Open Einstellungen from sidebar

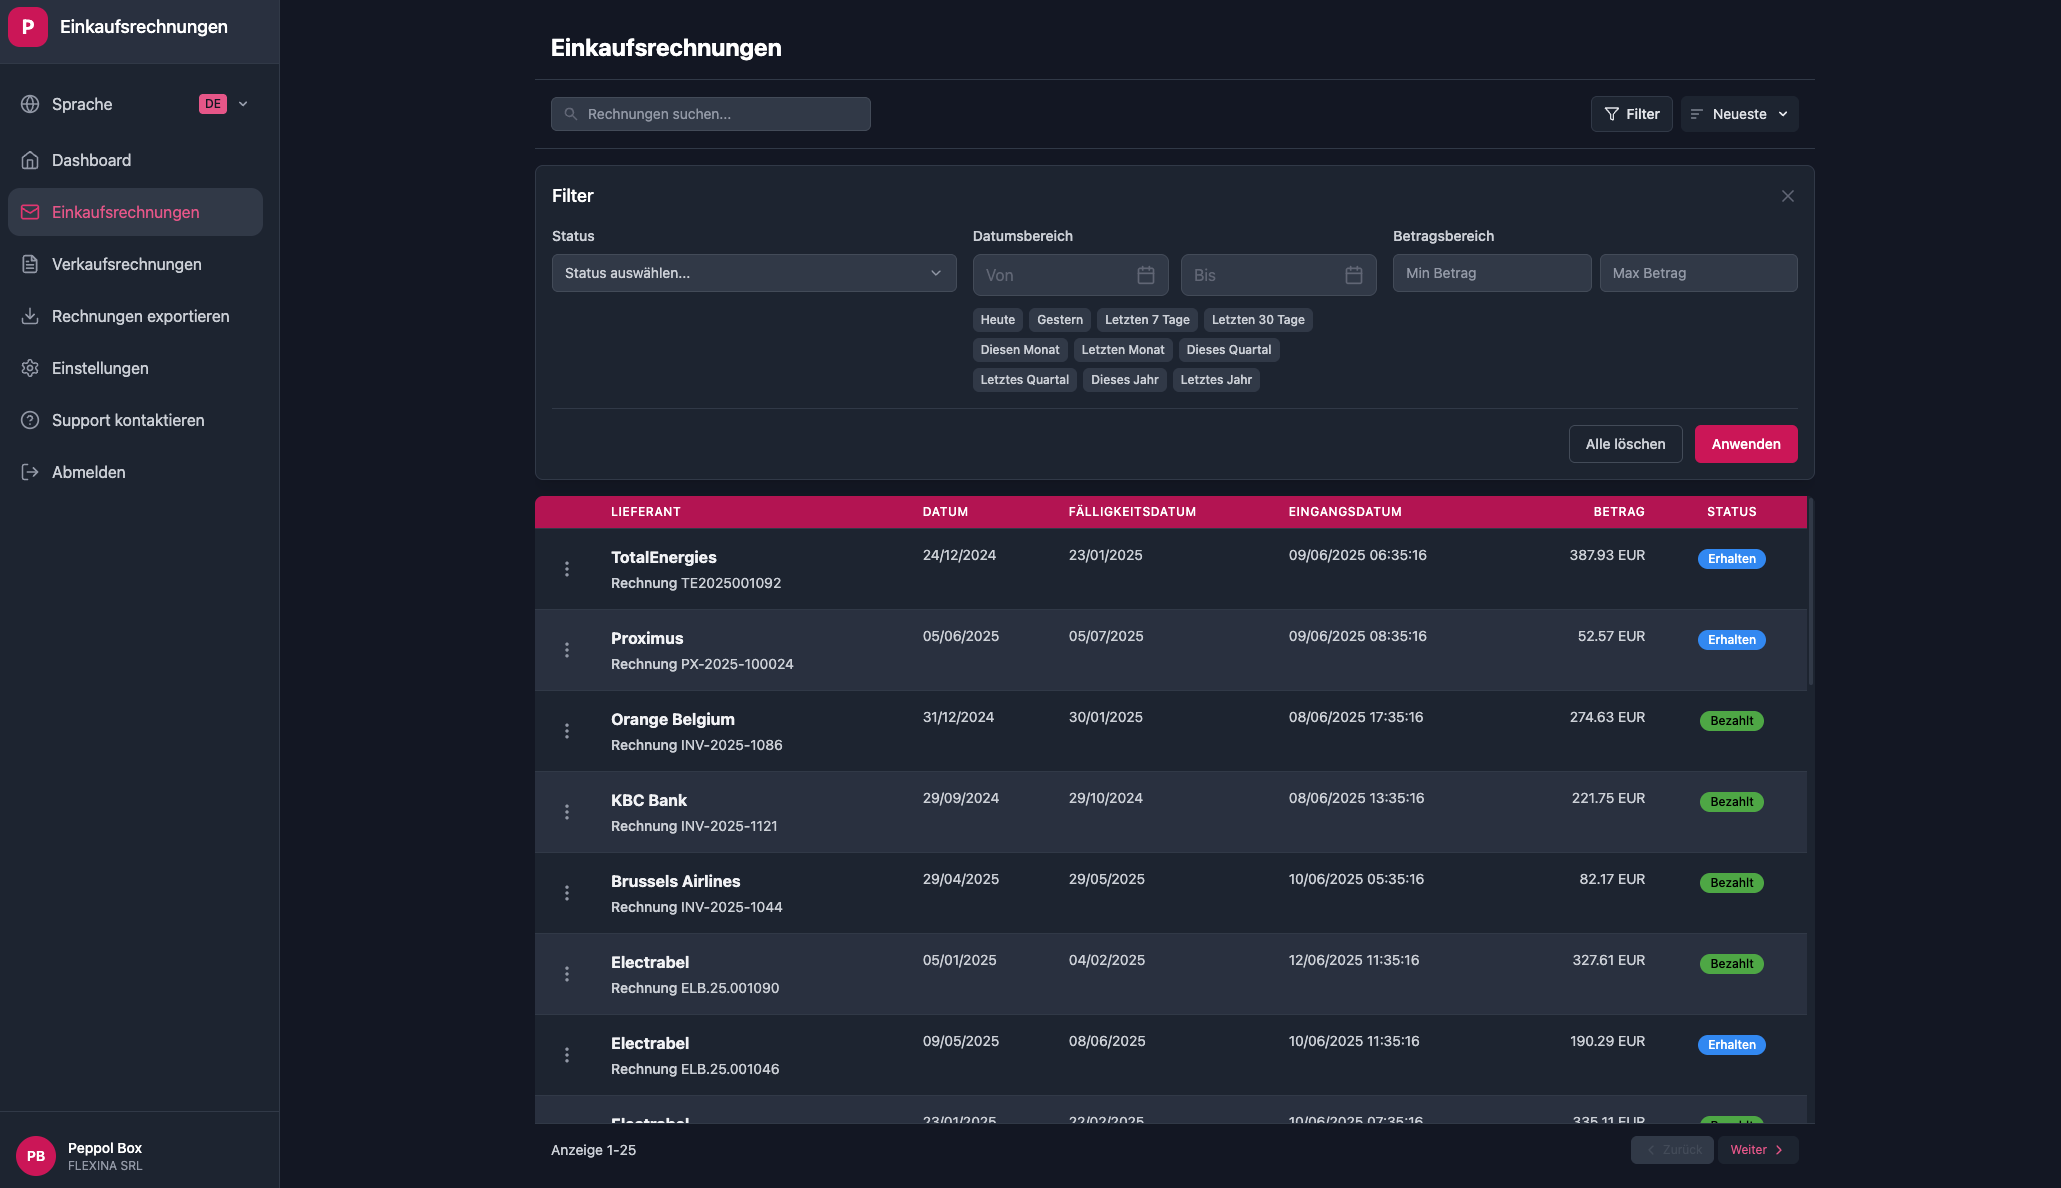tap(135, 368)
